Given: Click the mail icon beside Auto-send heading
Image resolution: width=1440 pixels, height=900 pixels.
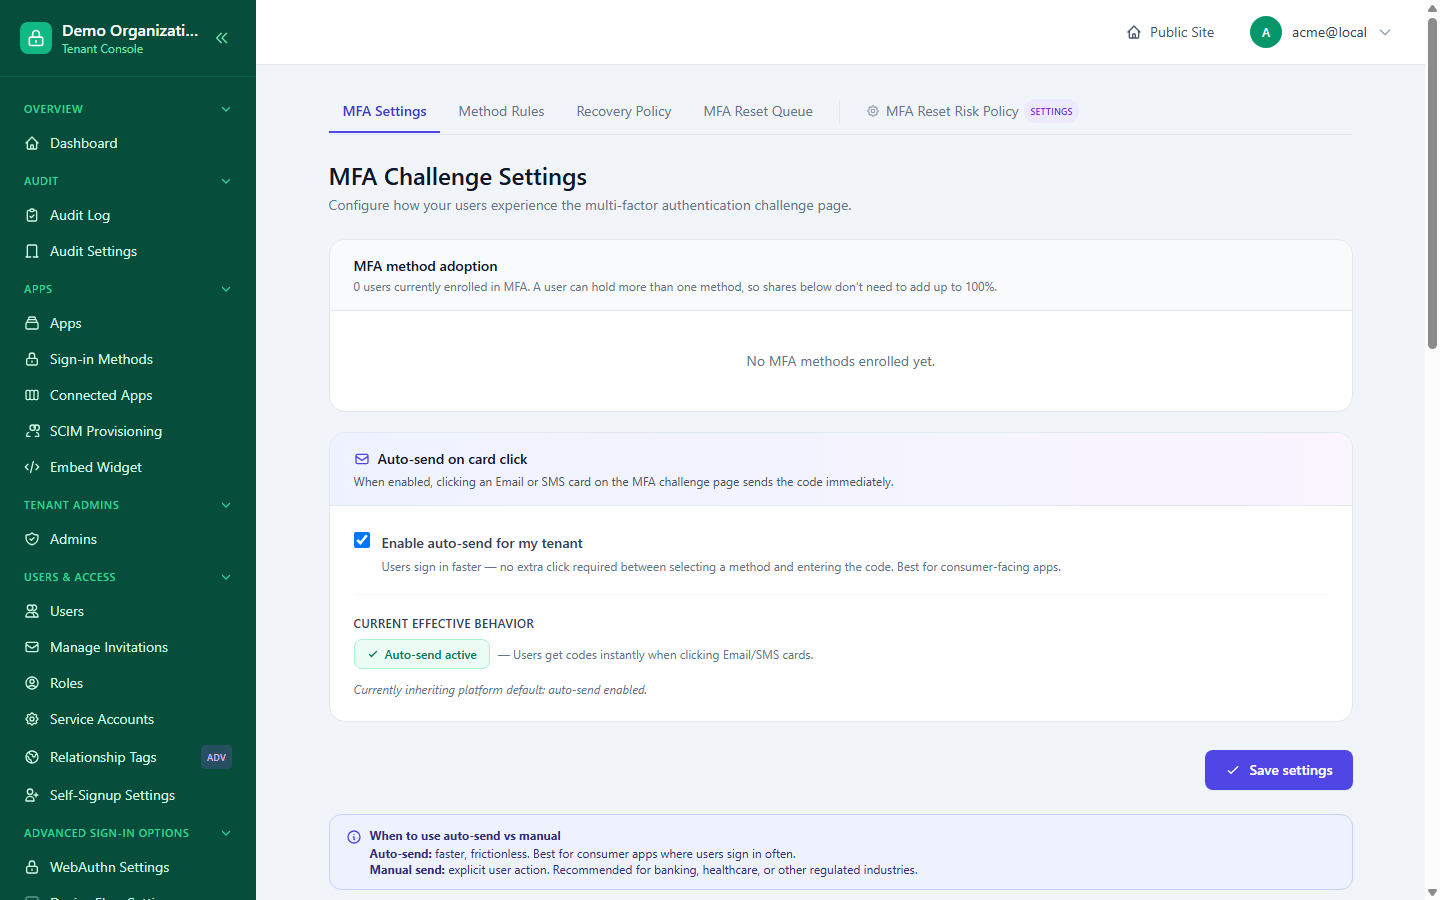Looking at the screenshot, I should [x=362, y=459].
